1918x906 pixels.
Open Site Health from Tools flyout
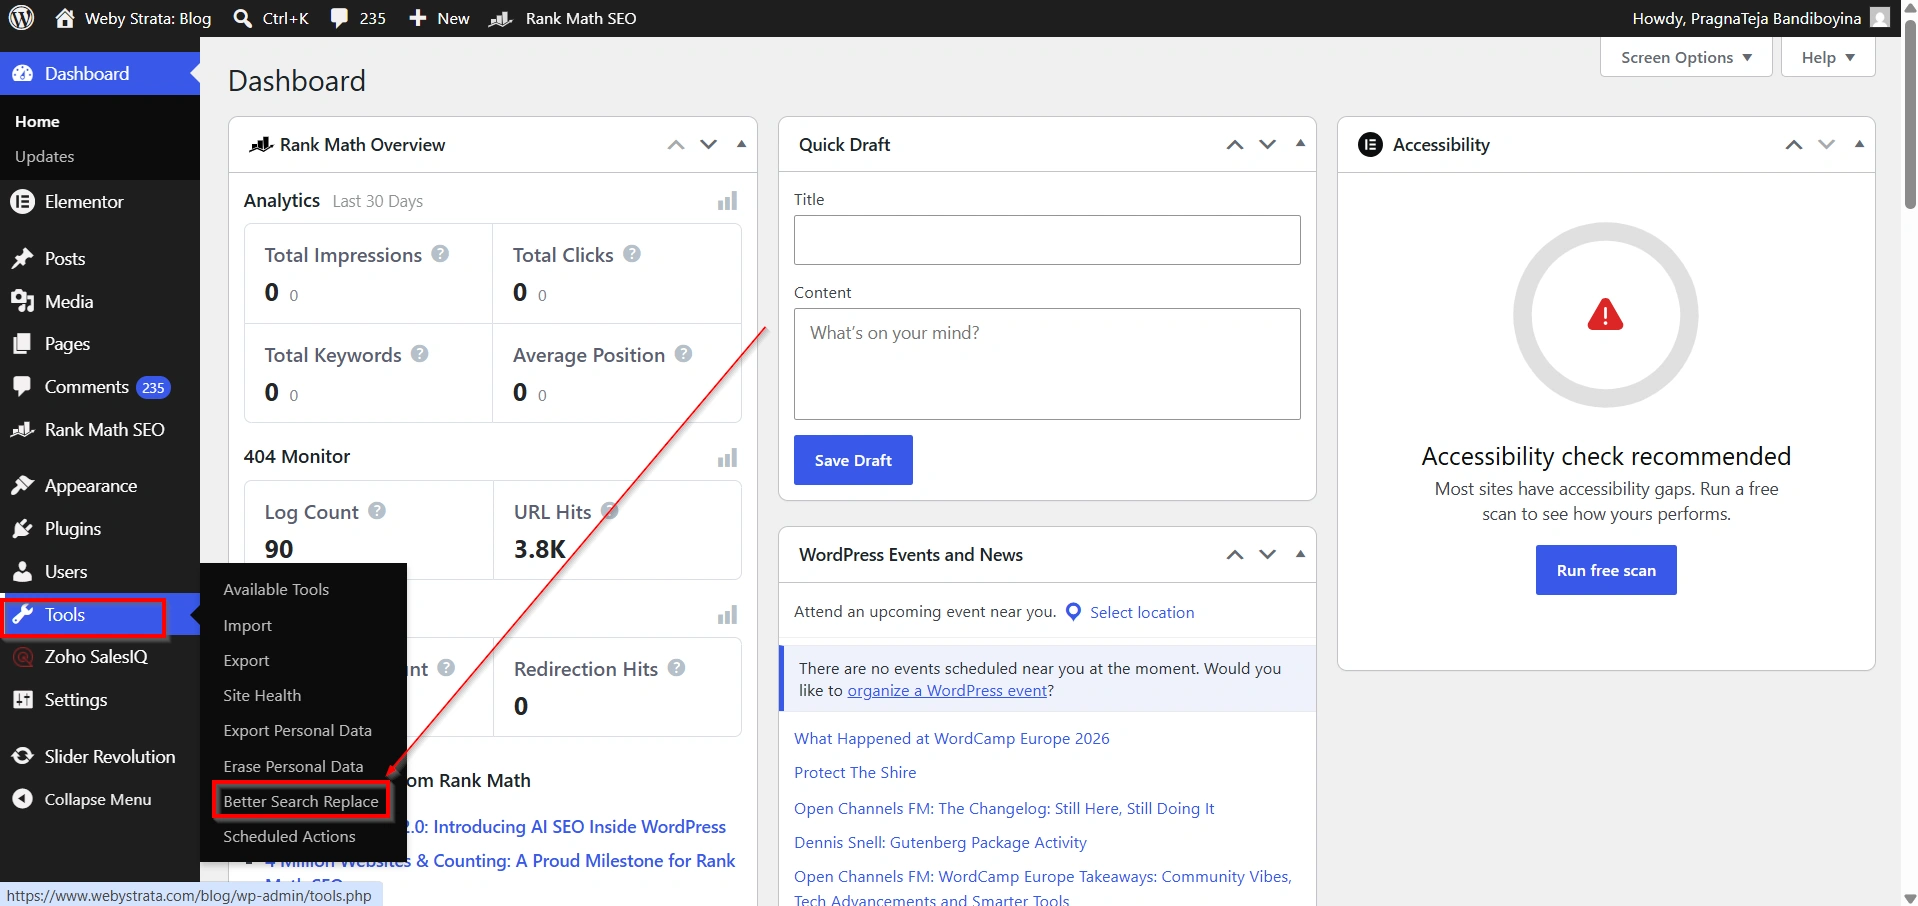click(x=262, y=695)
